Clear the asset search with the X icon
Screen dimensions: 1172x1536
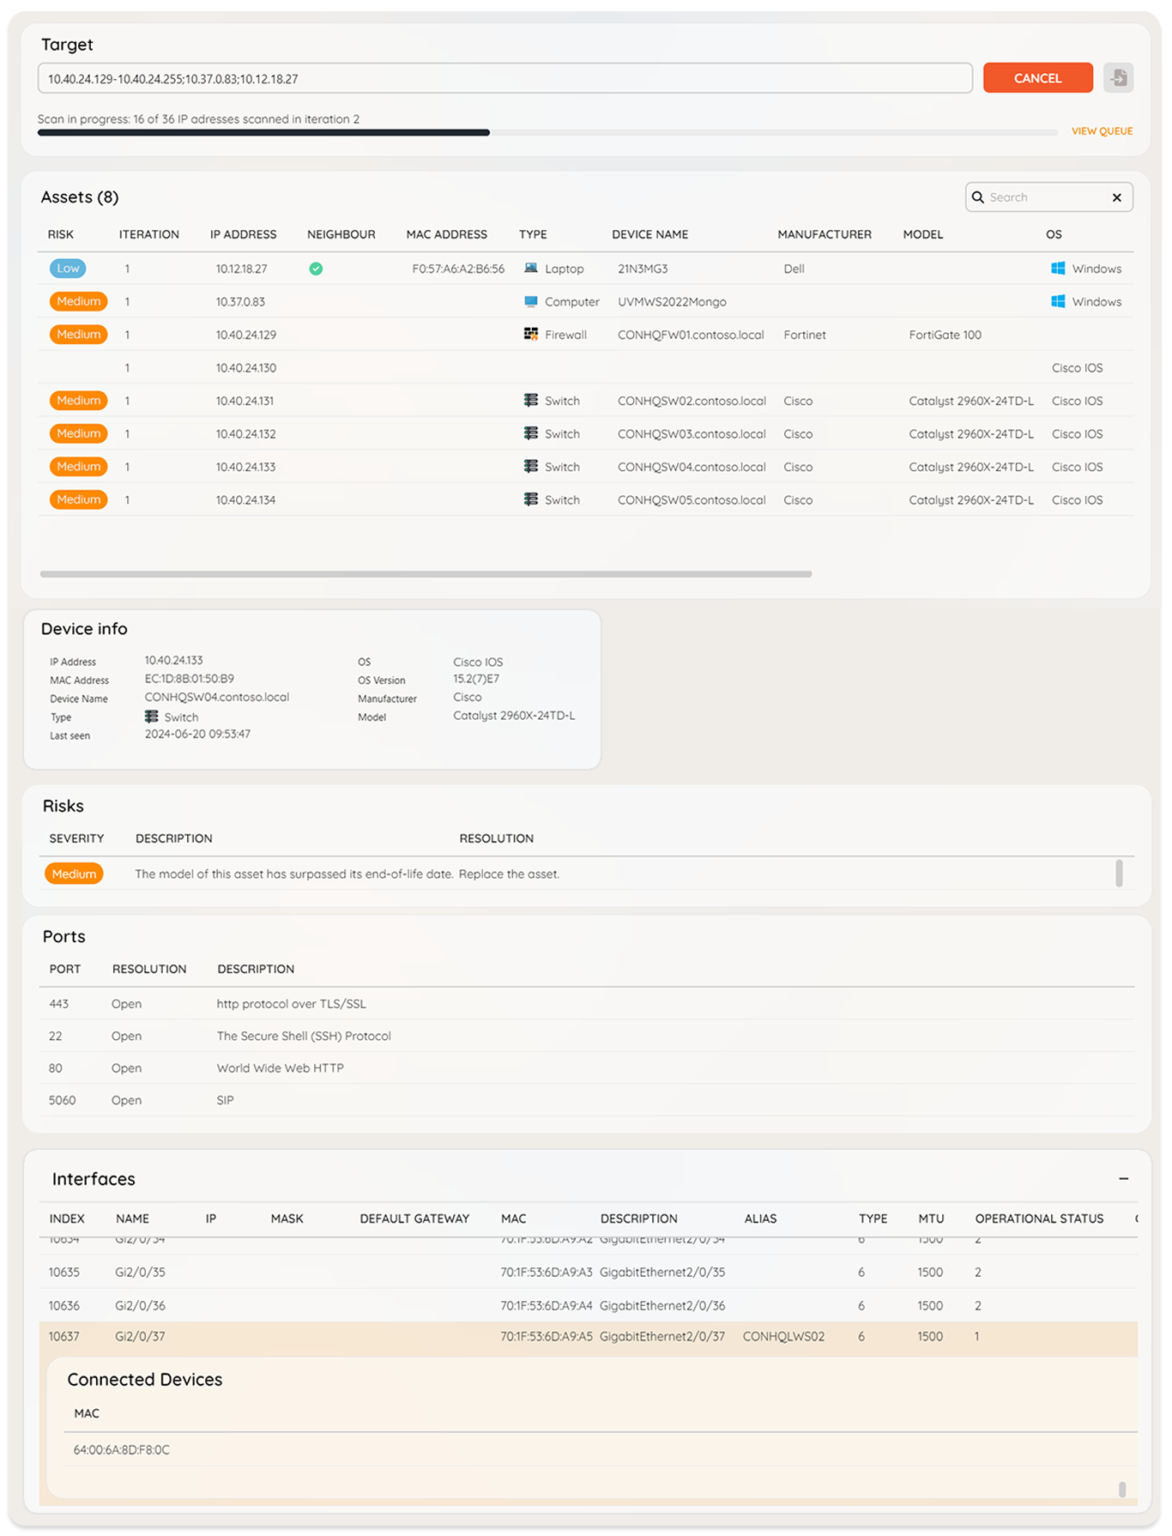[x=1117, y=197]
